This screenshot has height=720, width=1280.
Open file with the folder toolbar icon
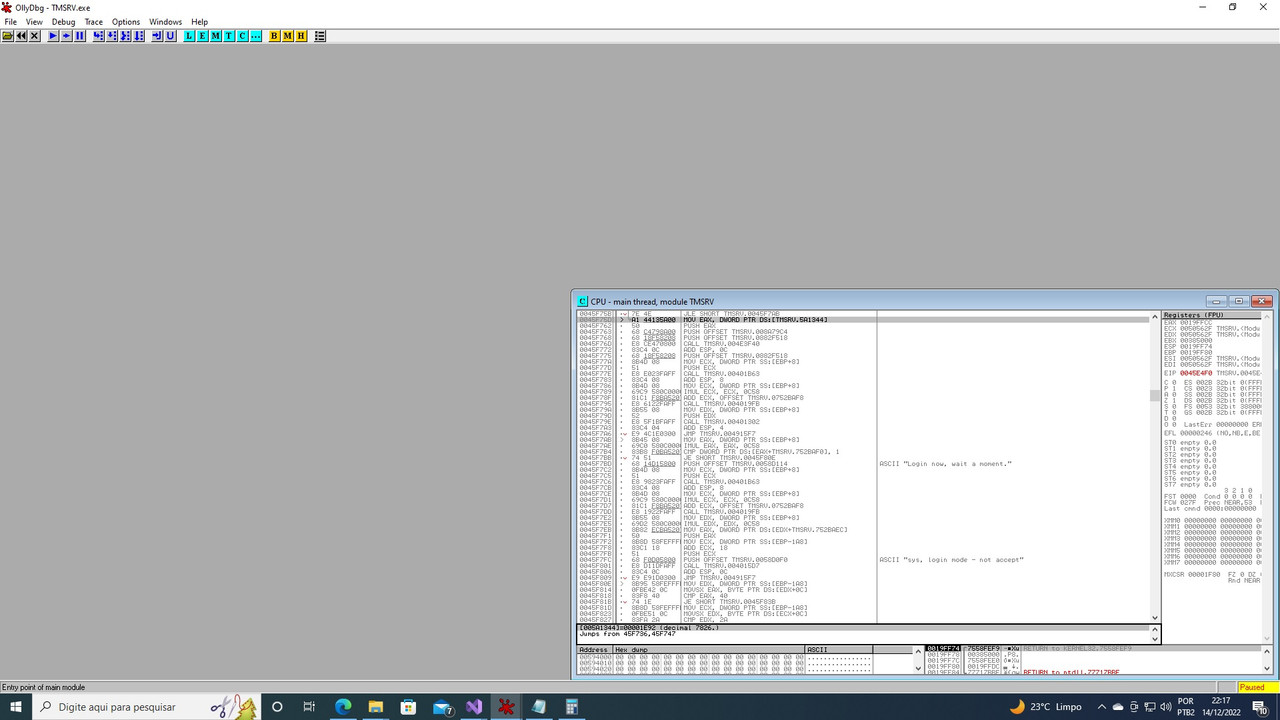coord(7,36)
